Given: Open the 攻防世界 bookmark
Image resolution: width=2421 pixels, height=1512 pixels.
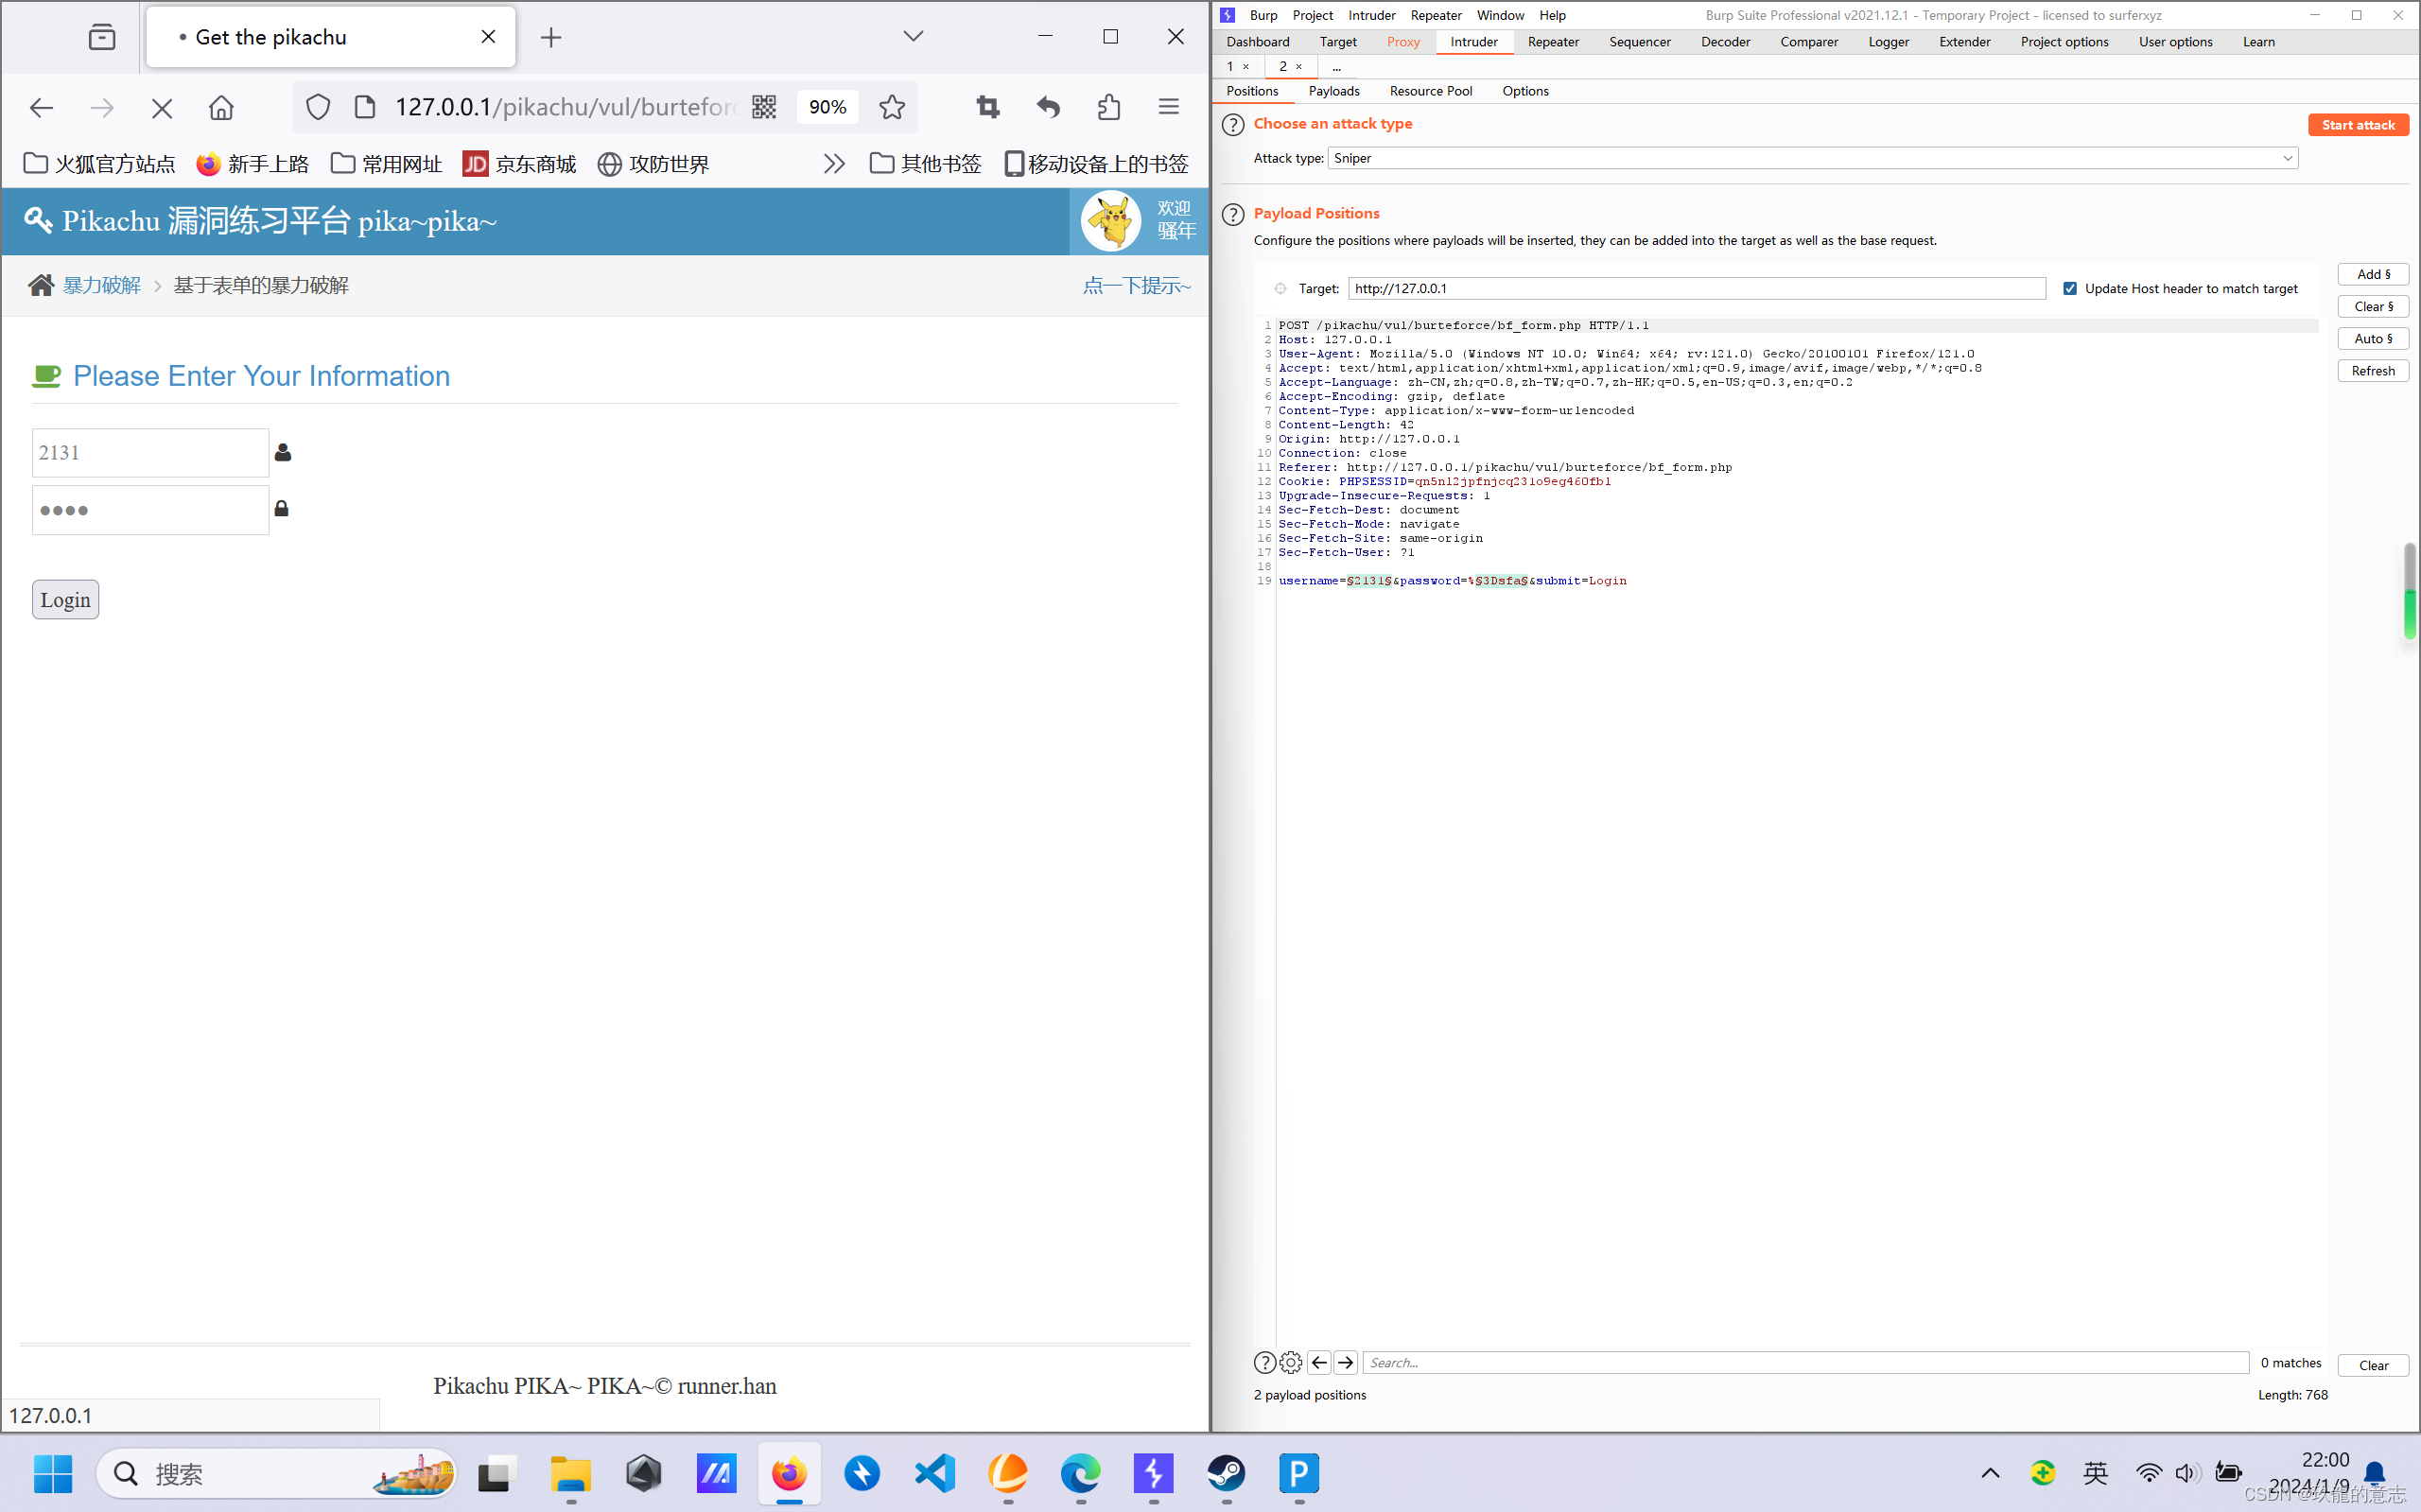Looking at the screenshot, I should [653, 163].
